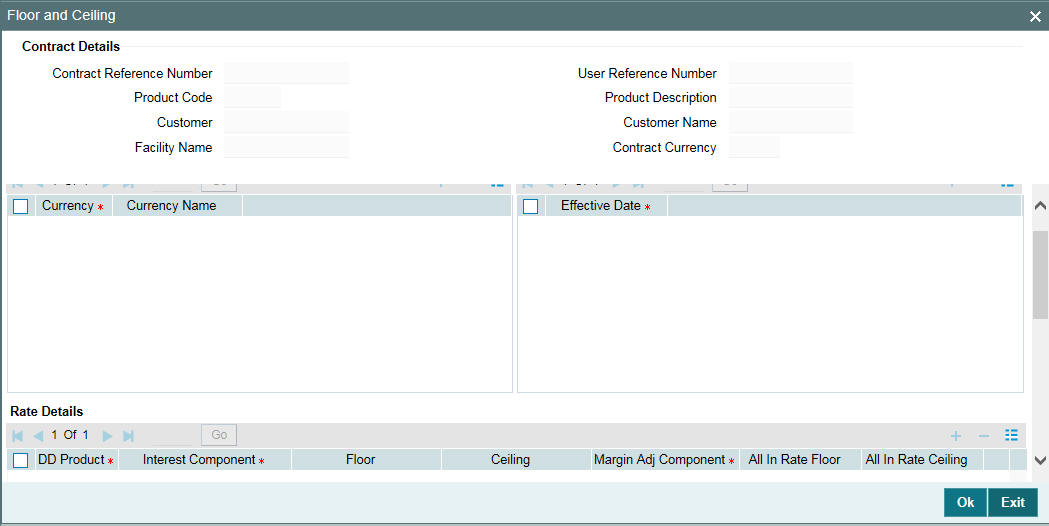Click the All In Rate Floor header
1049x526 pixels.
point(800,460)
